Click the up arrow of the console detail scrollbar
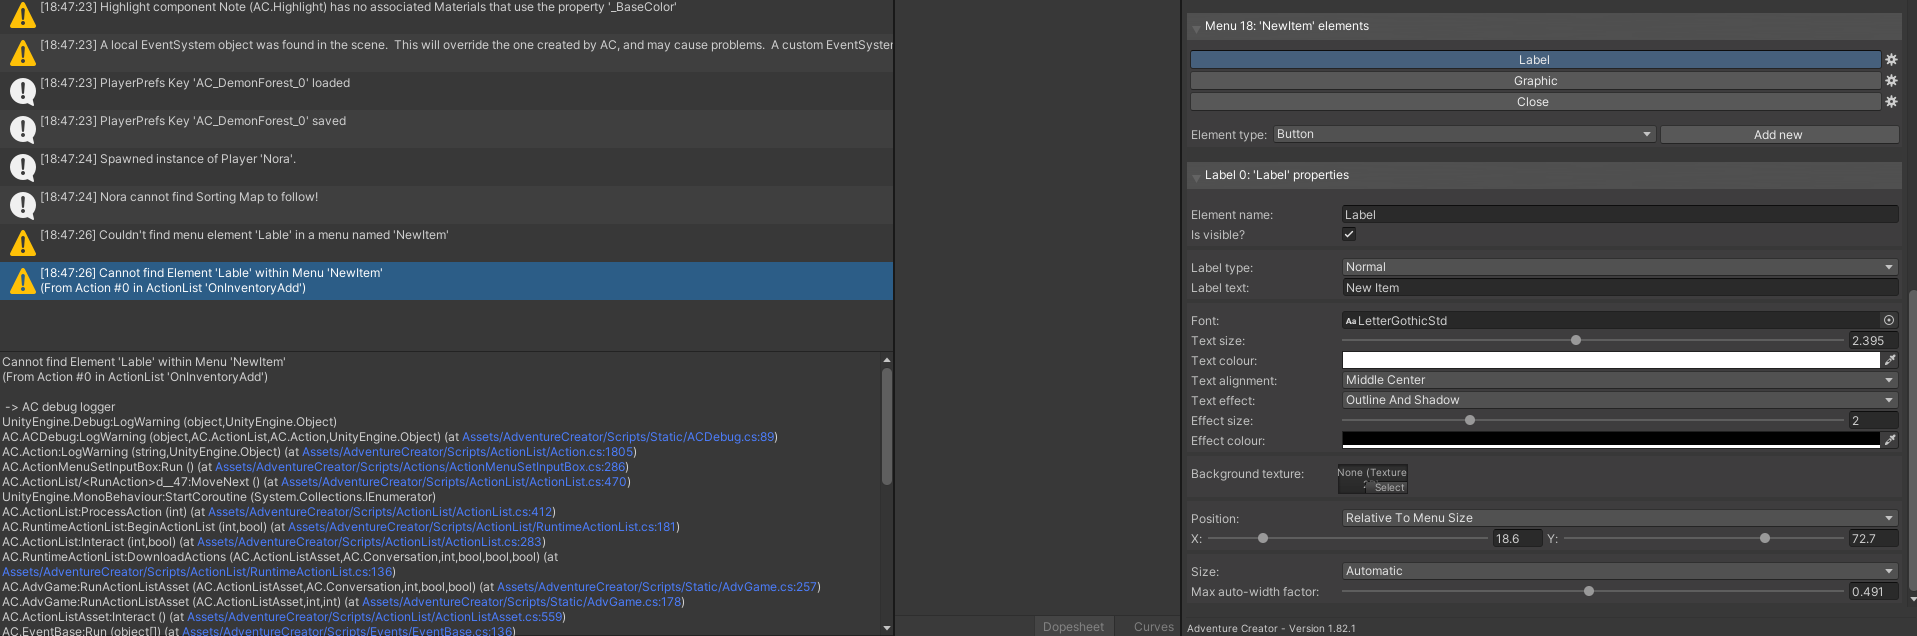 pyautogui.click(x=886, y=360)
